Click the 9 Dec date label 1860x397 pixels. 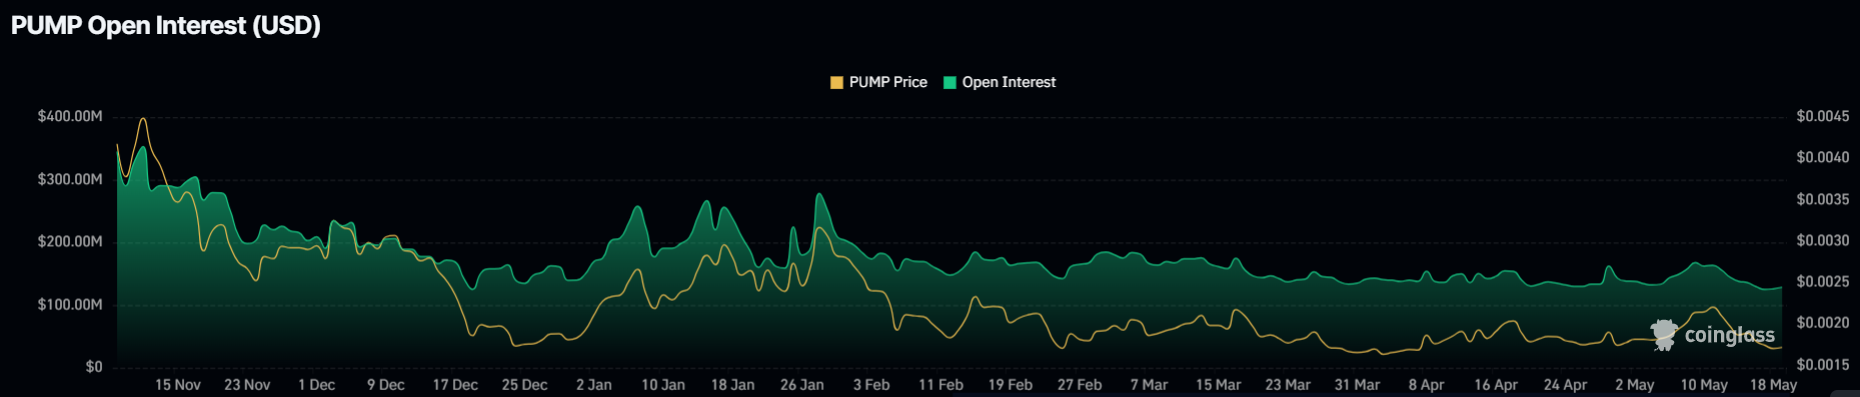[386, 385]
